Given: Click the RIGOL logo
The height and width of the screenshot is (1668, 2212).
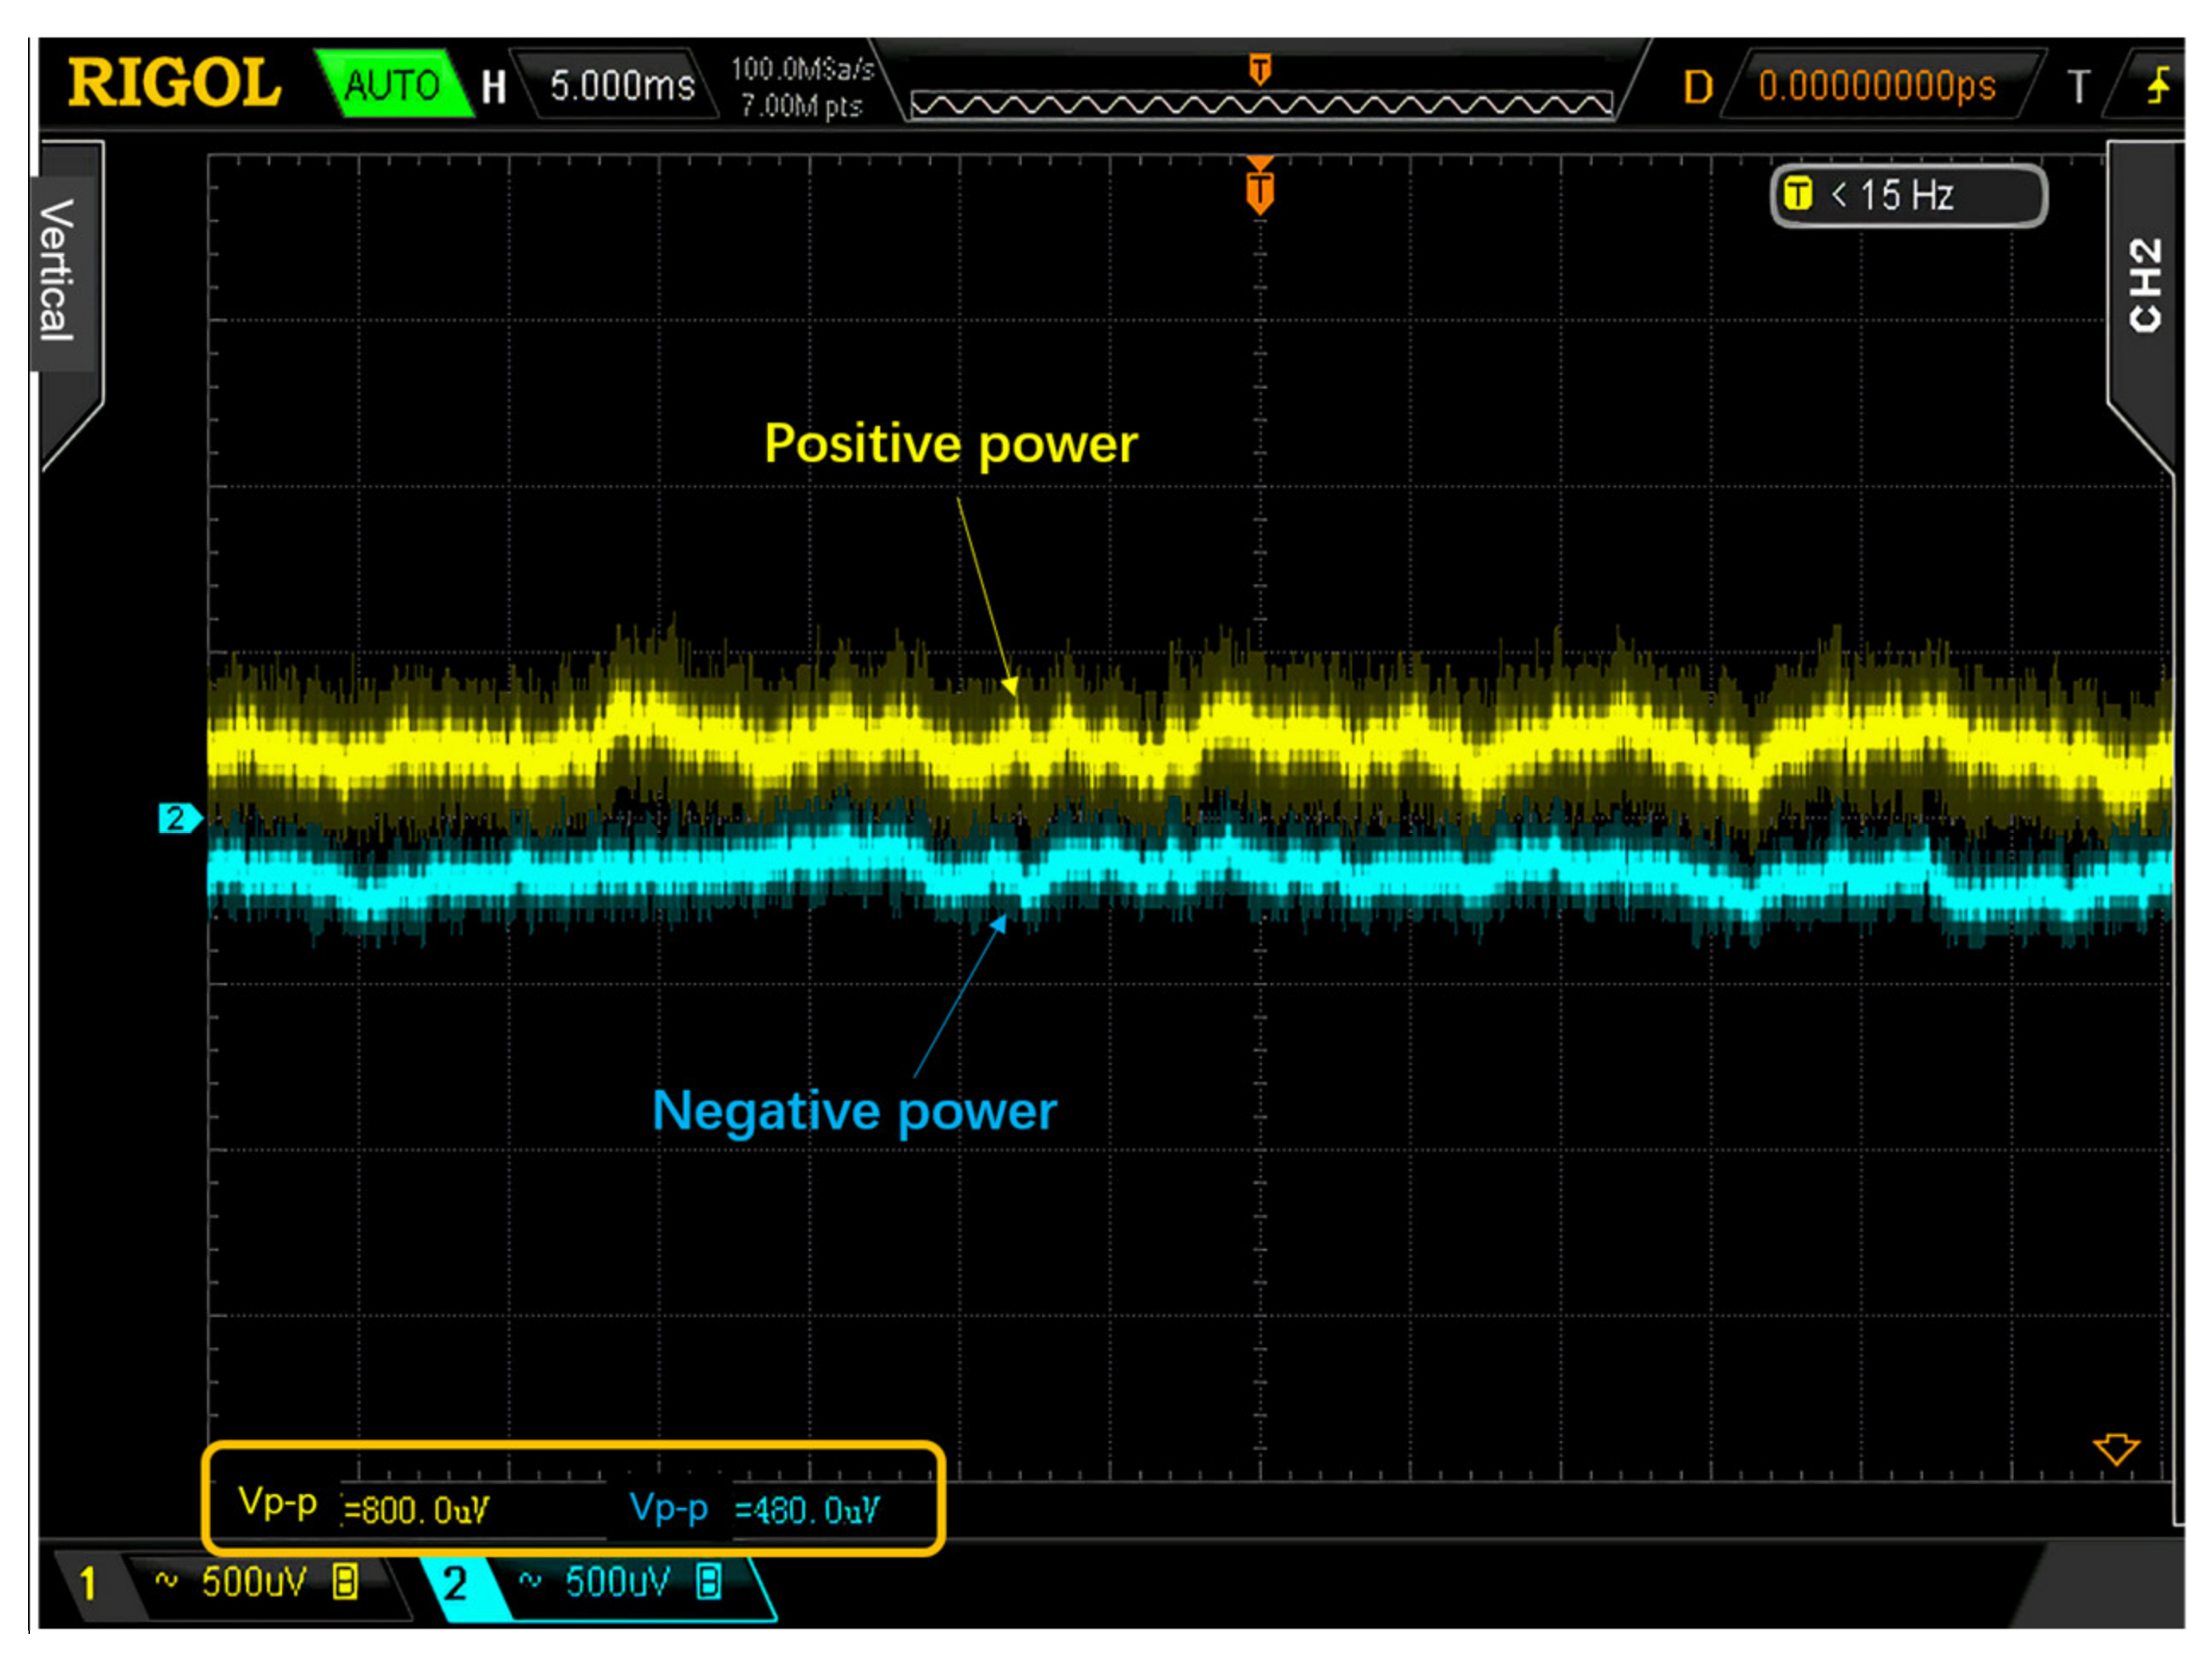Looking at the screenshot, I should [x=174, y=83].
